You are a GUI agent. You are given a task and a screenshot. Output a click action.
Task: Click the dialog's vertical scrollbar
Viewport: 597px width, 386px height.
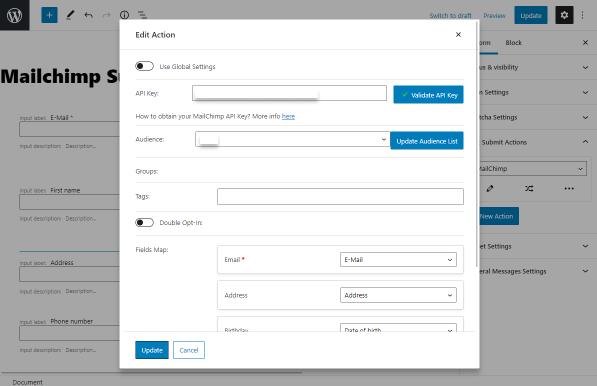click(477, 145)
